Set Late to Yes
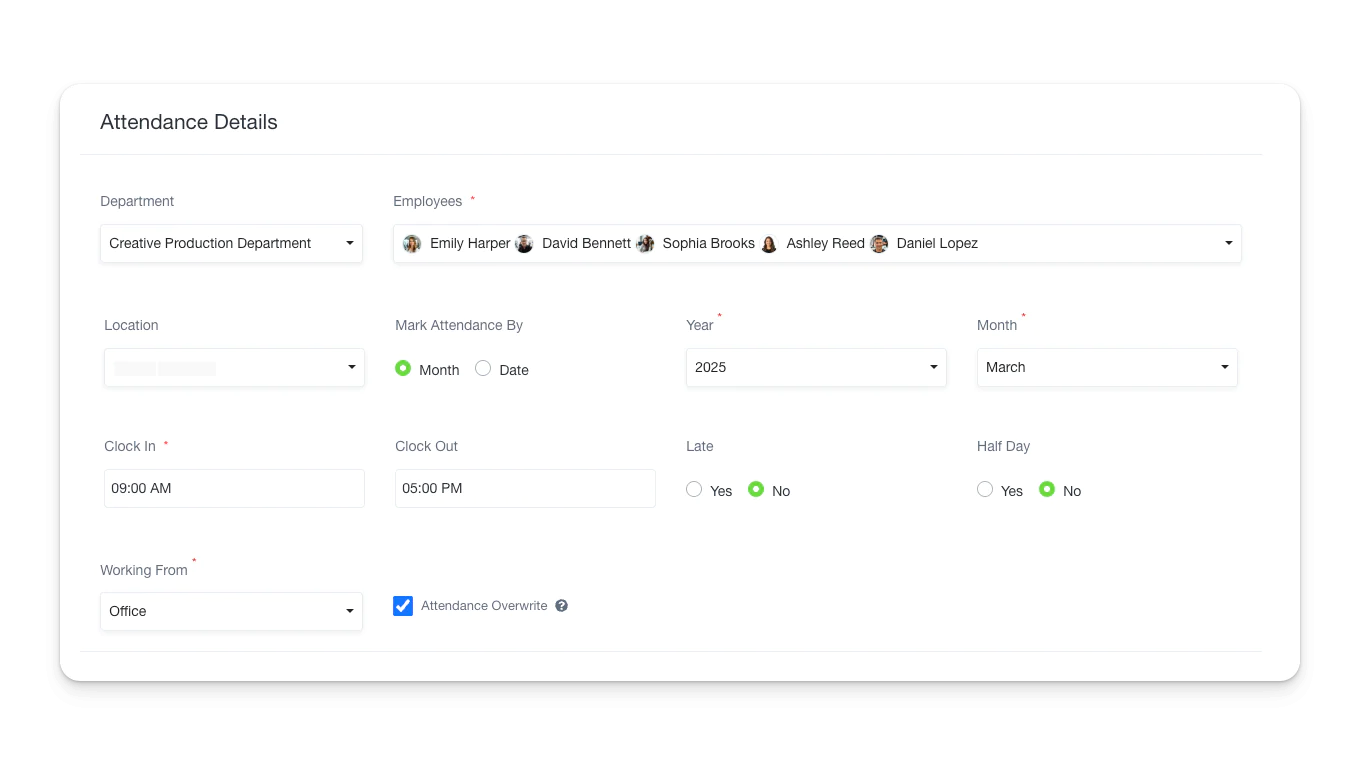Viewport: 1360px width, 765px height. [x=694, y=490]
